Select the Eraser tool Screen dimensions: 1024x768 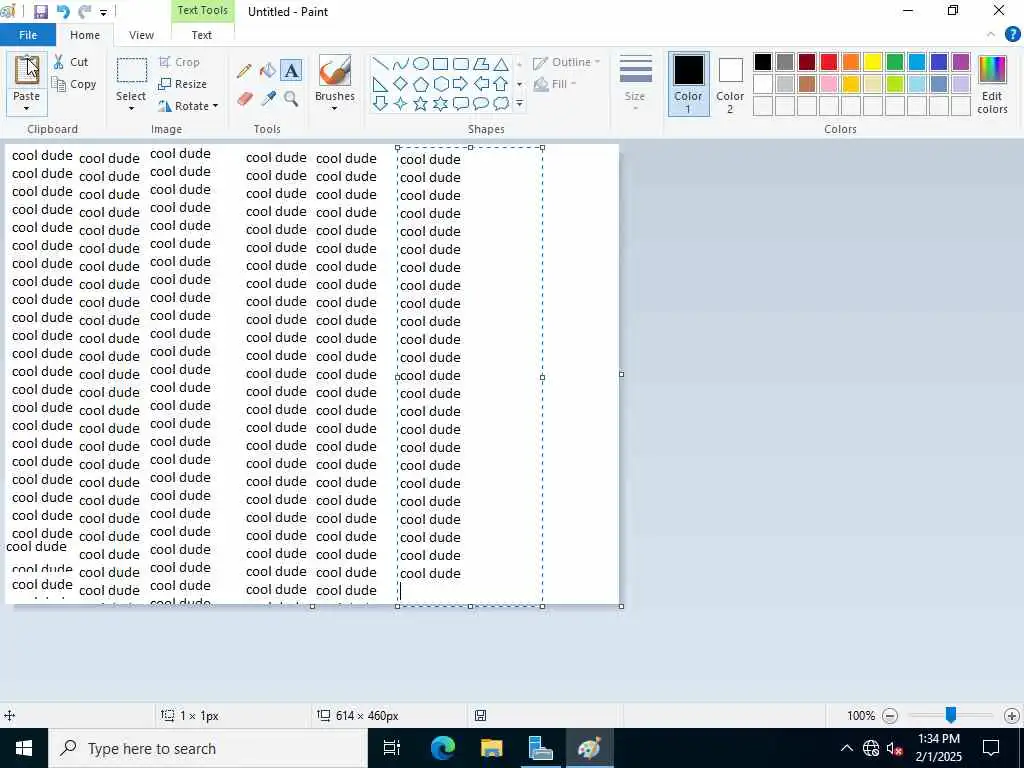pyautogui.click(x=244, y=99)
